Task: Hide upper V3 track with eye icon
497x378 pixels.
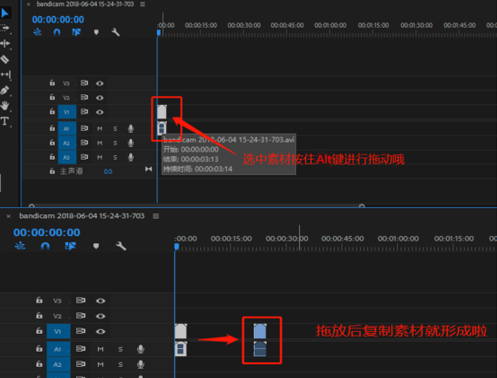Action: click(100, 83)
